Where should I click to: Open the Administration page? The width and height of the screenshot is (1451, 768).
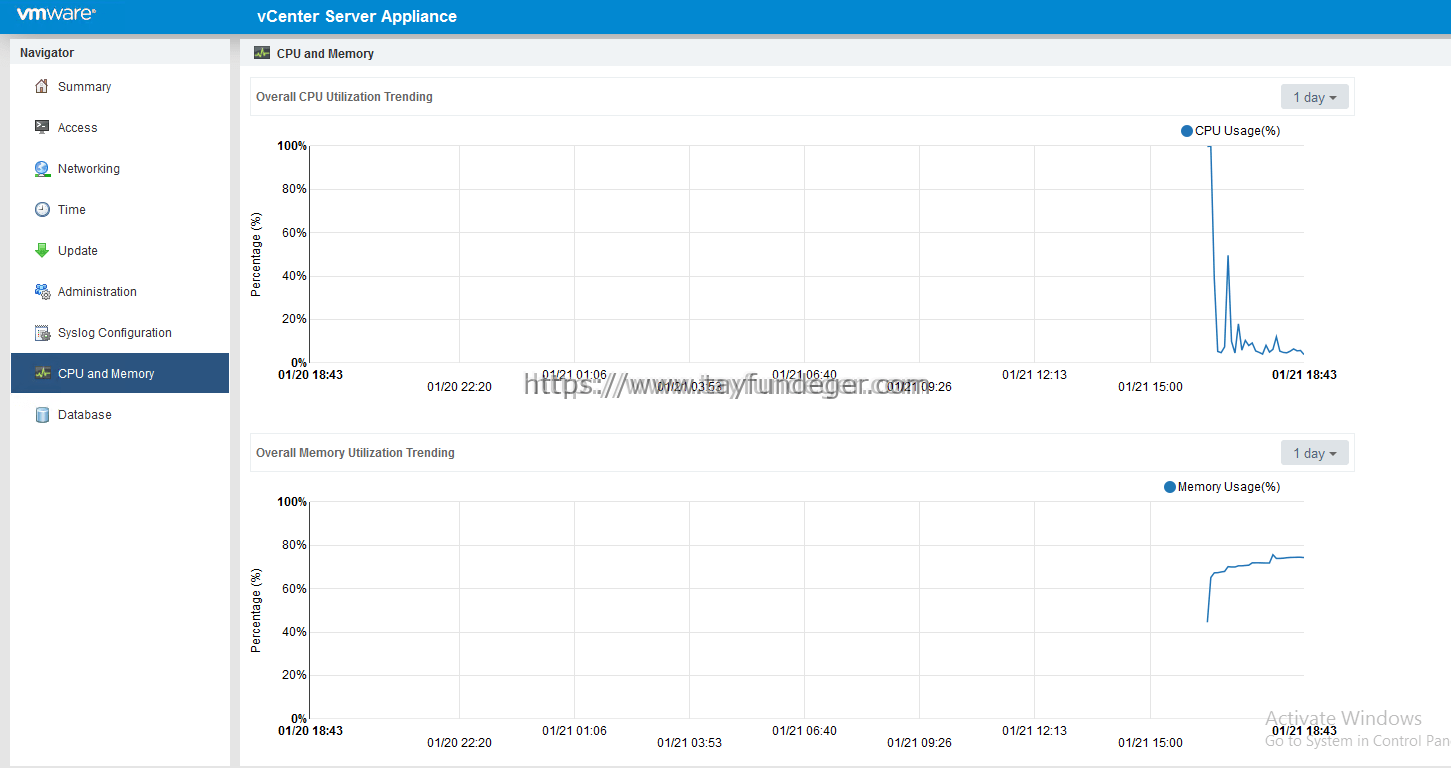[x=120, y=291]
